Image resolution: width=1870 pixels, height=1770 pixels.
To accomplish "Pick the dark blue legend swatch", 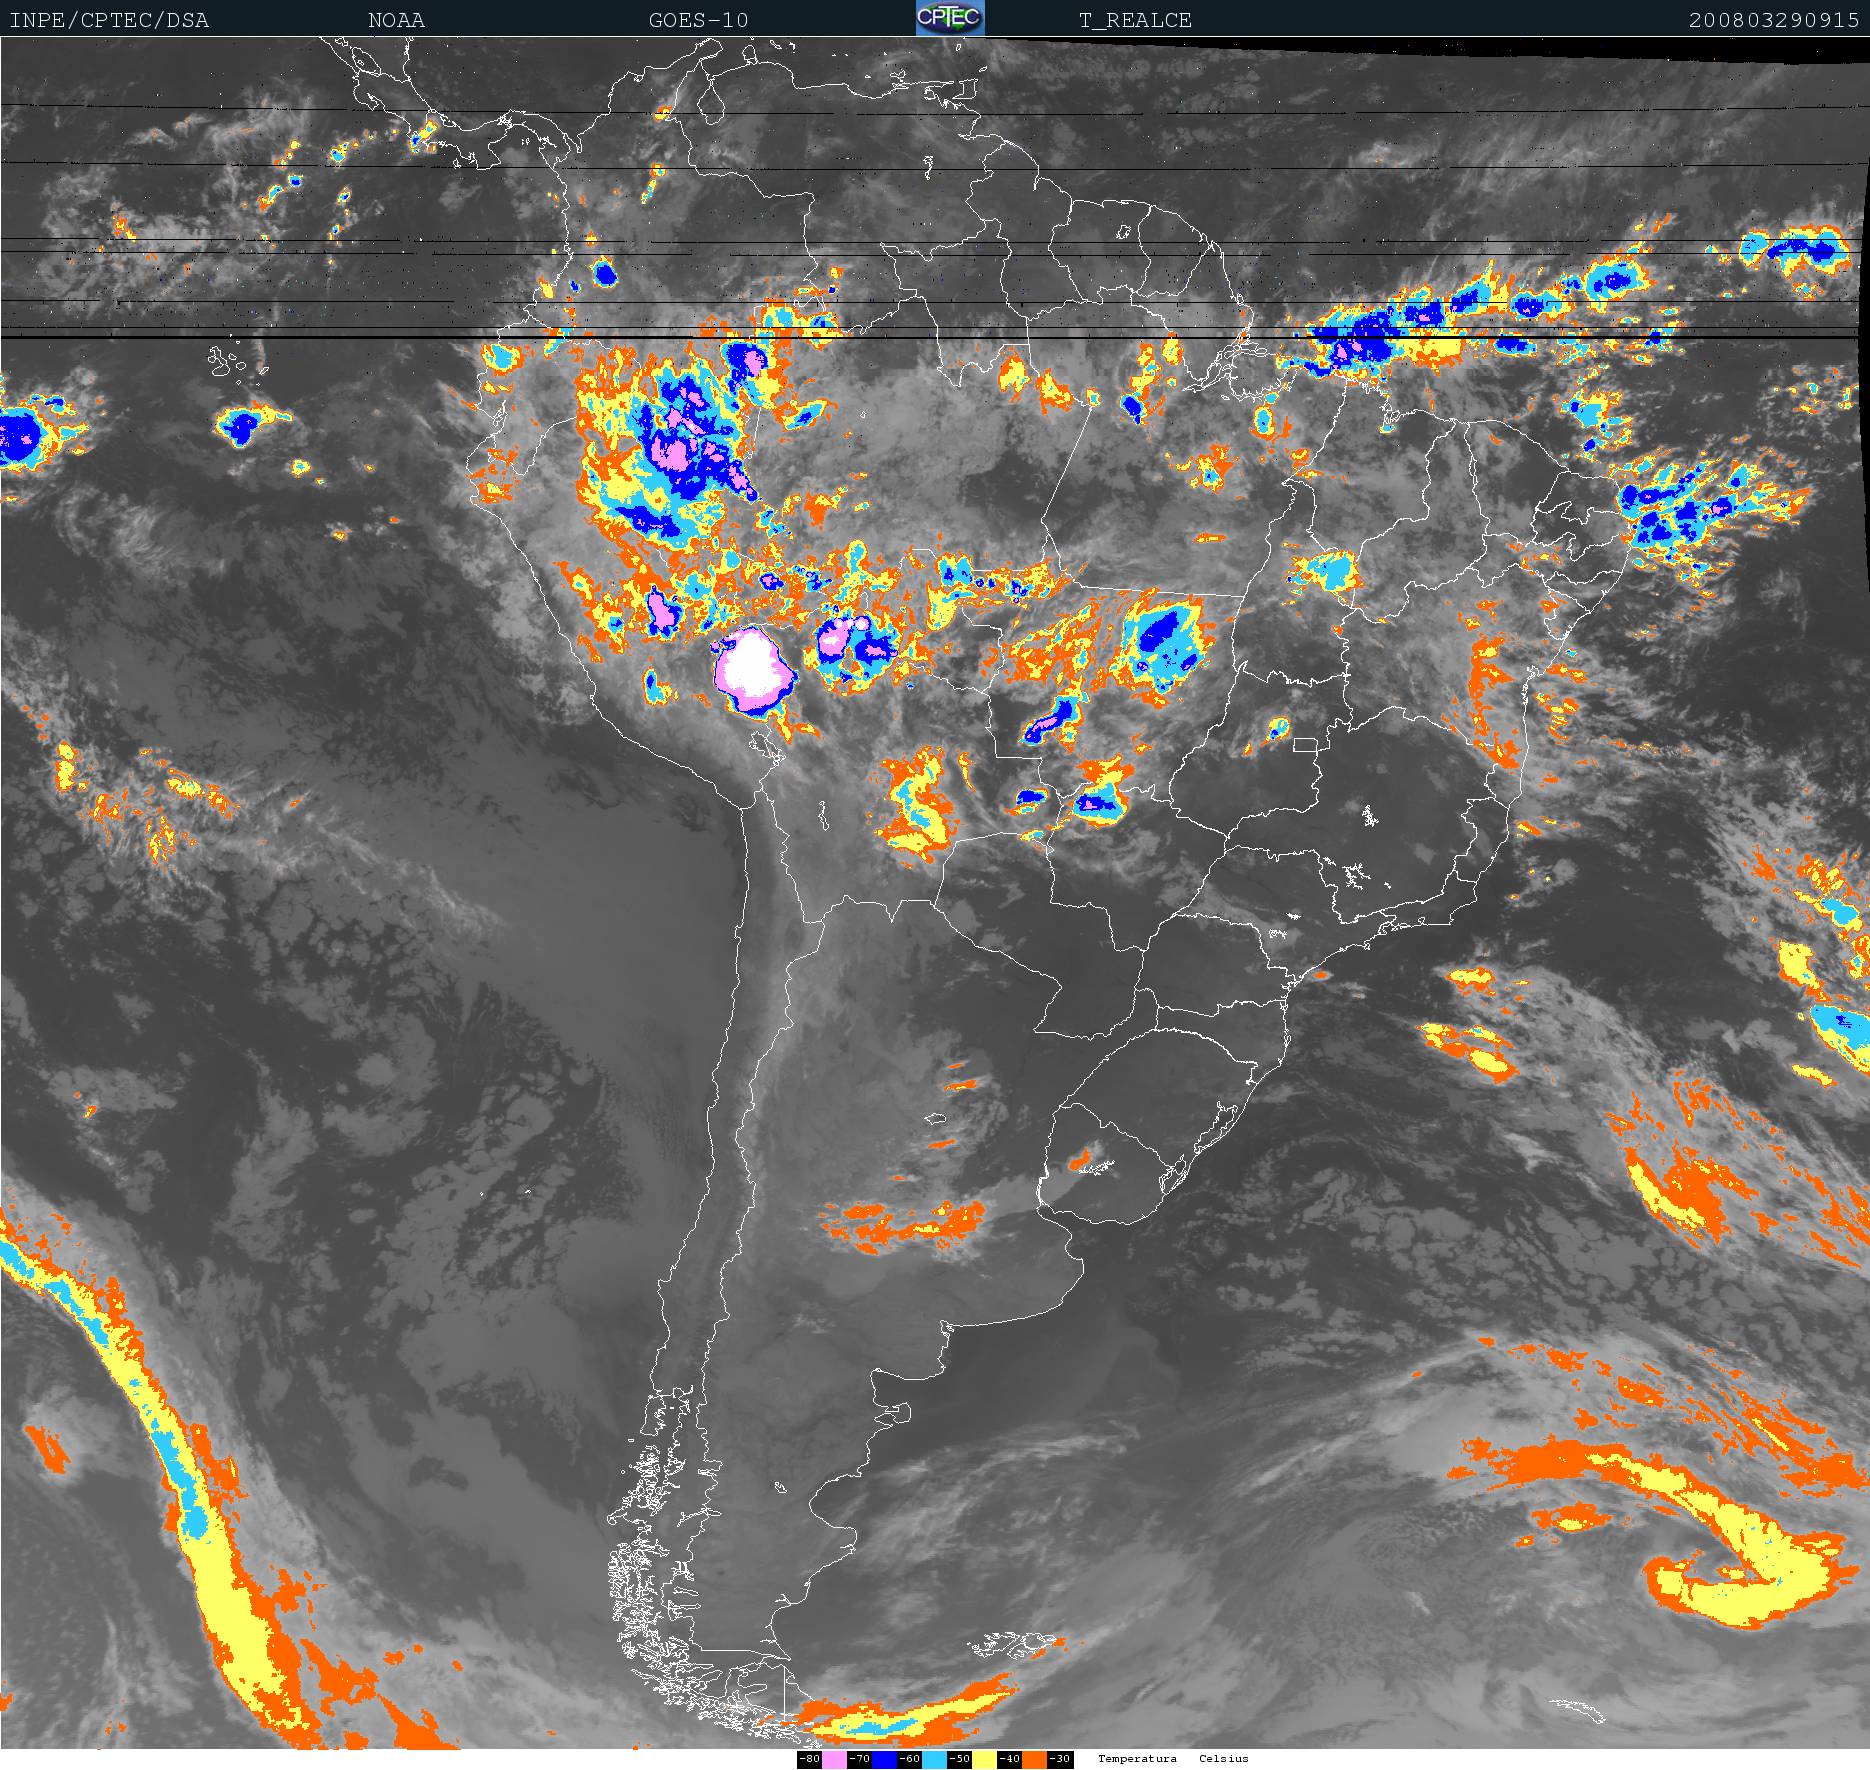I will 884,1759.
